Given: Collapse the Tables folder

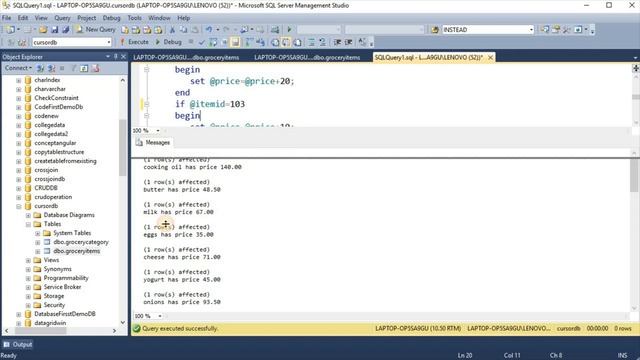Looking at the screenshot, I should pos(28,224).
